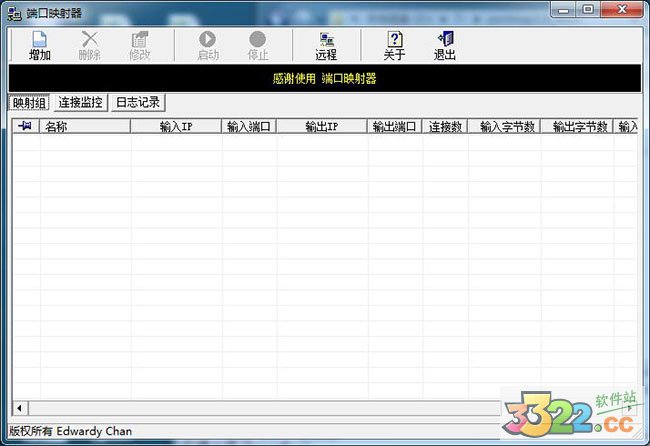Click the 输出IP column header
This screenshot has width=650, height=446.
pos(322,127)
